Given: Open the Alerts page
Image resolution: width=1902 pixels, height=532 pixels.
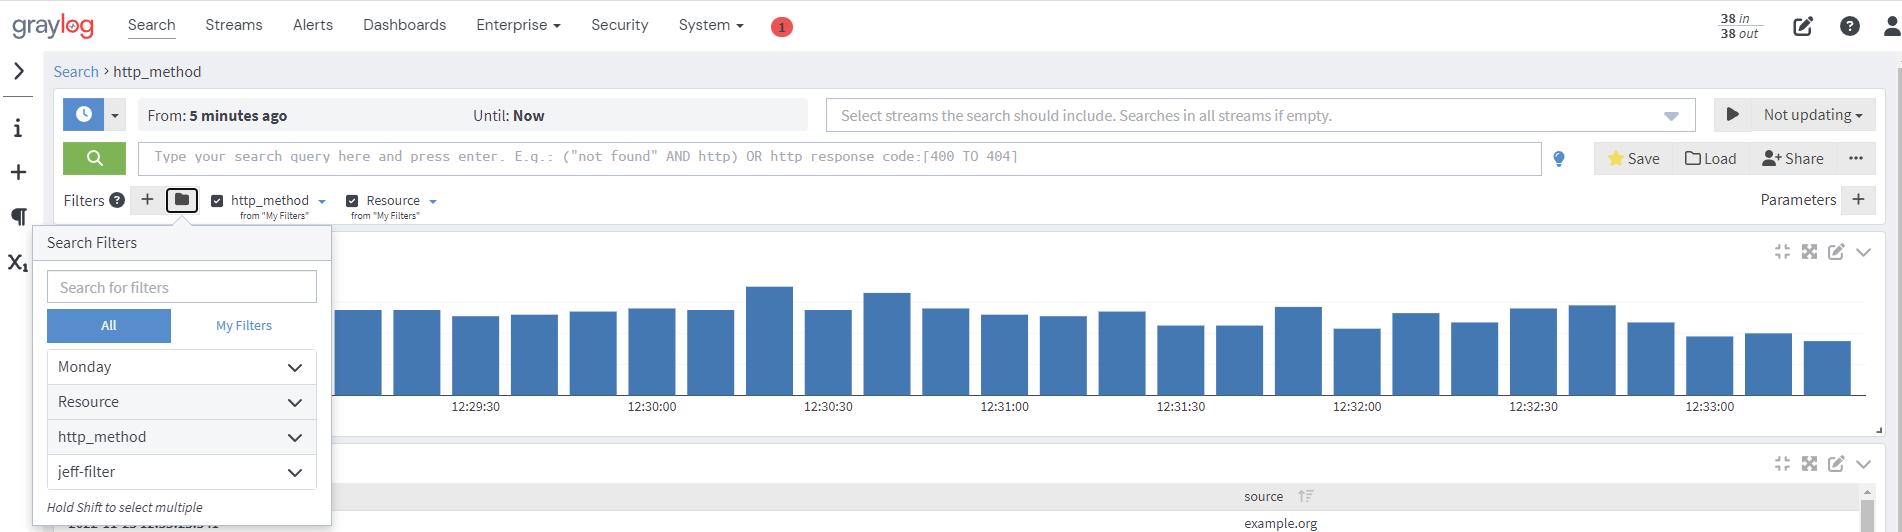Looking at the screenshot, I should tap(313, 25).
